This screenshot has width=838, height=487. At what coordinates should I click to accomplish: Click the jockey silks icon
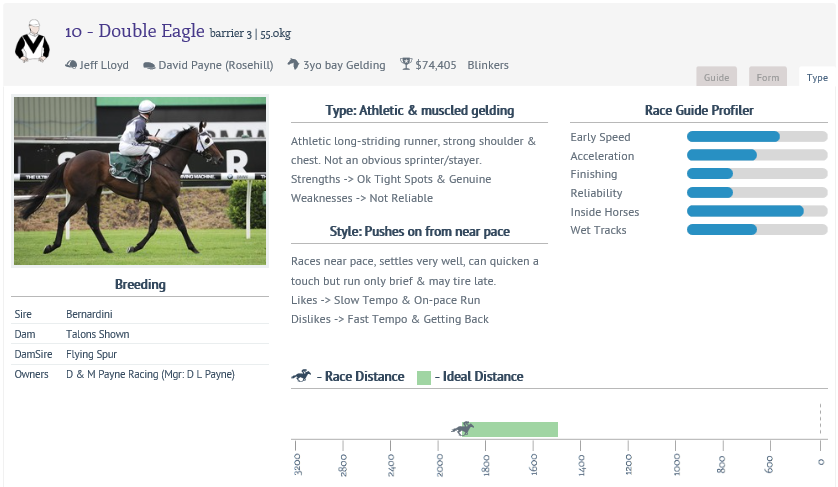point(32,42)
